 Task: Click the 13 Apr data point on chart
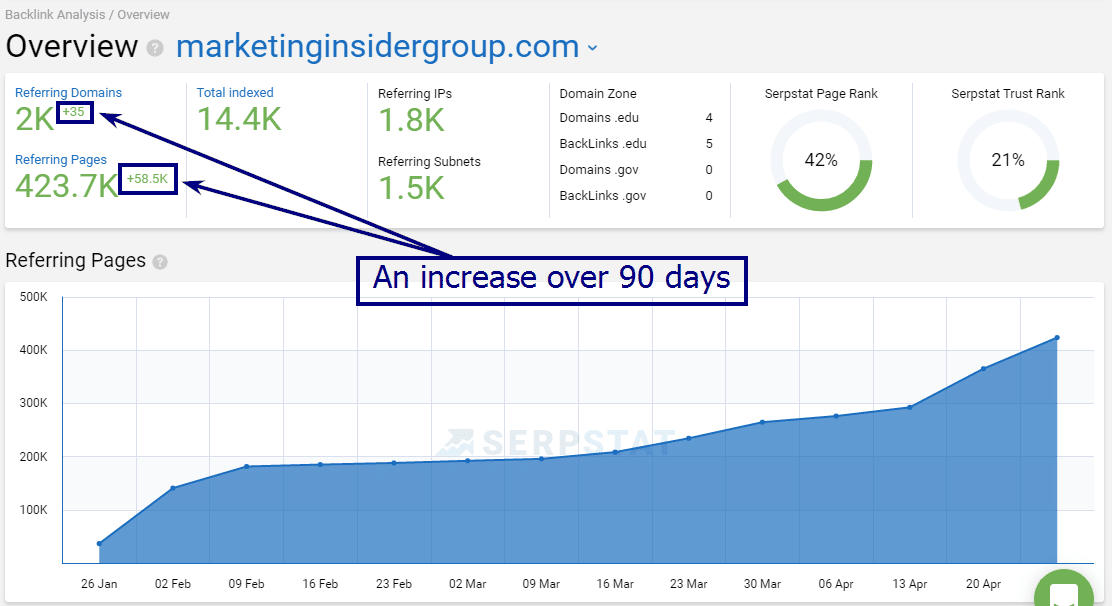coord(909,407)
